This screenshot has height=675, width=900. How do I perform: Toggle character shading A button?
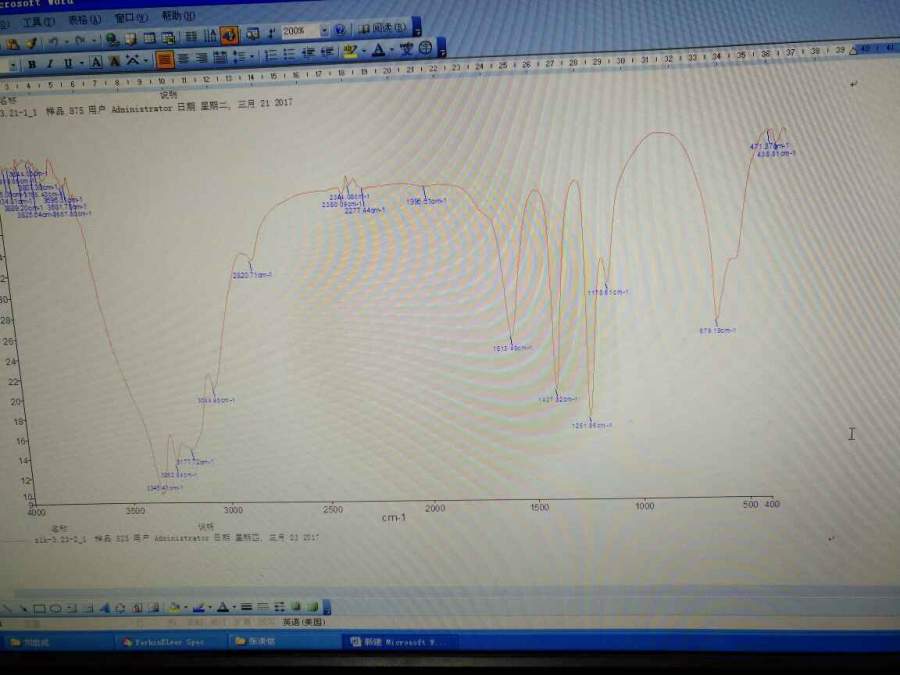coord(115,61)
